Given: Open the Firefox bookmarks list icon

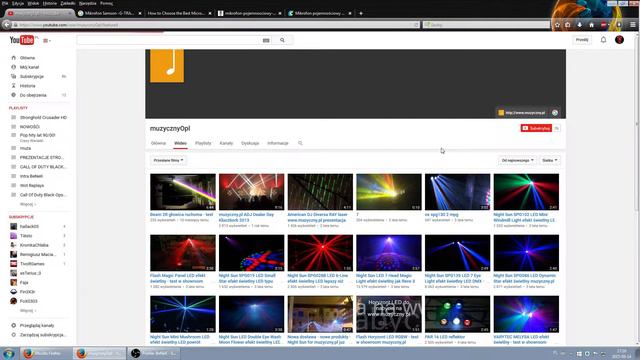Looking at the screenshot, I should click(568, 25).
